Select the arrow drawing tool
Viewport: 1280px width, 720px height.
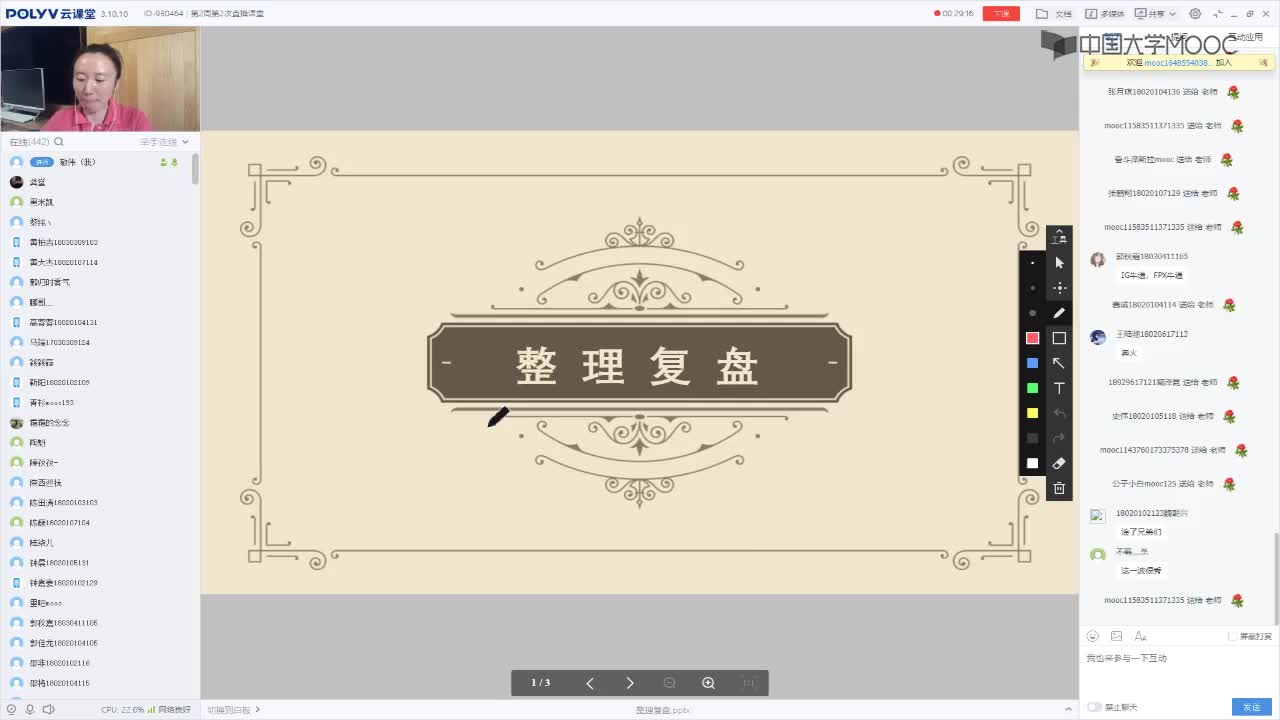pyautogui.click(x=1059, y=363)
